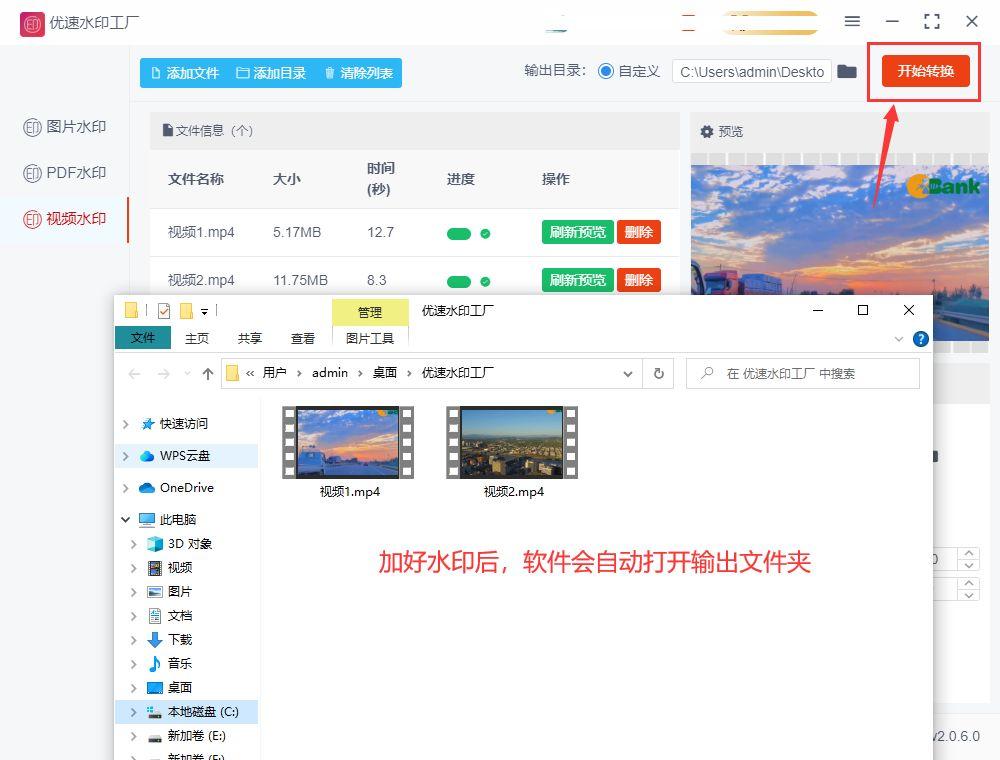1000x760 pixels.
Task: Click 添加文件 to add files
Action: (x=185, y=73)
